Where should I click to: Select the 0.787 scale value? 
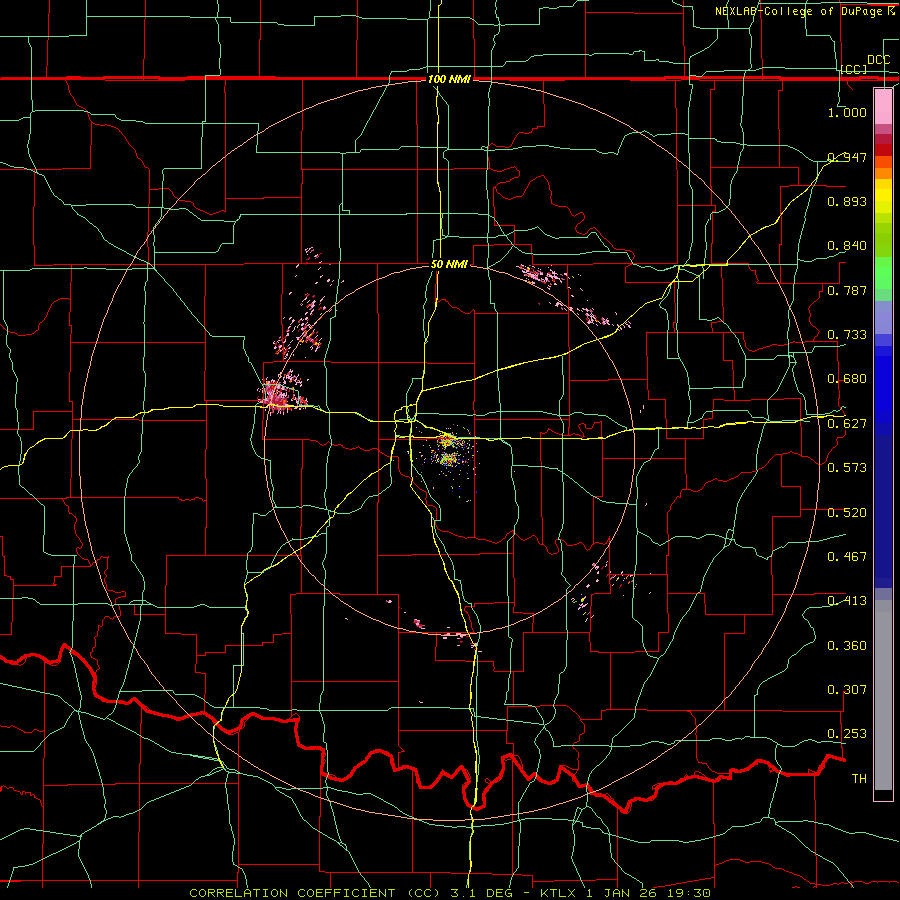847,290
